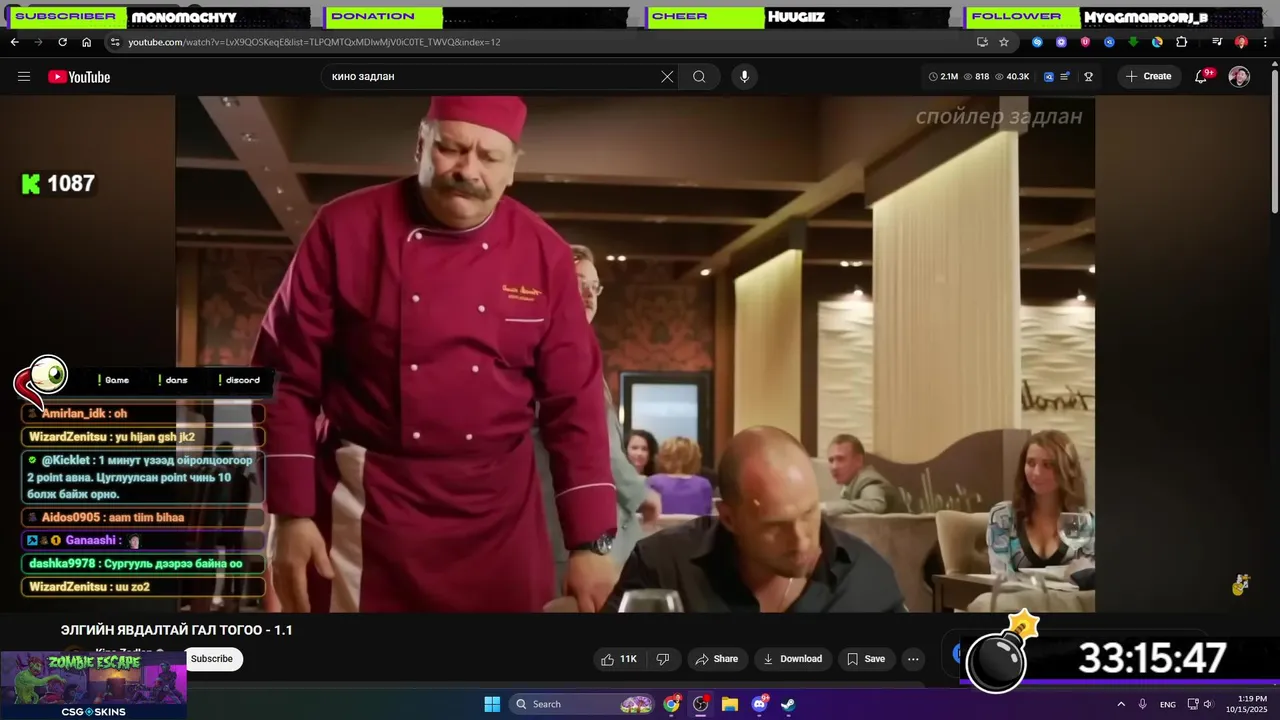Screen dimensions: 1280x720
Task: Subscribe to the channel
Action: [212, 659]
